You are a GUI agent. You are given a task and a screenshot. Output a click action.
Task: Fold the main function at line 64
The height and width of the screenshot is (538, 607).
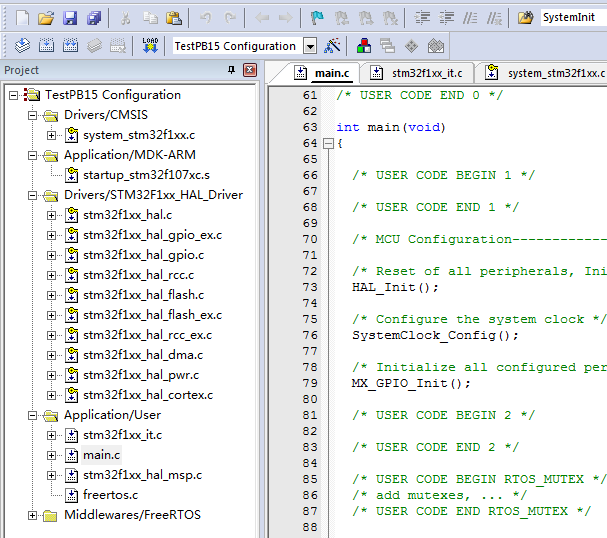point(328,144)
